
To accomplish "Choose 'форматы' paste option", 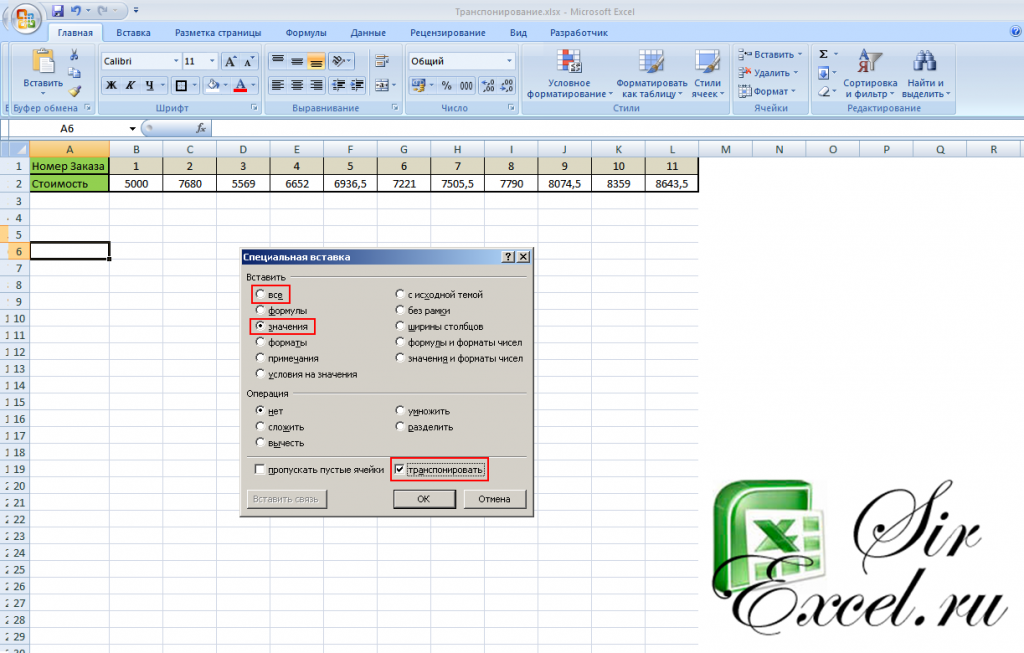I will [261, 342].
